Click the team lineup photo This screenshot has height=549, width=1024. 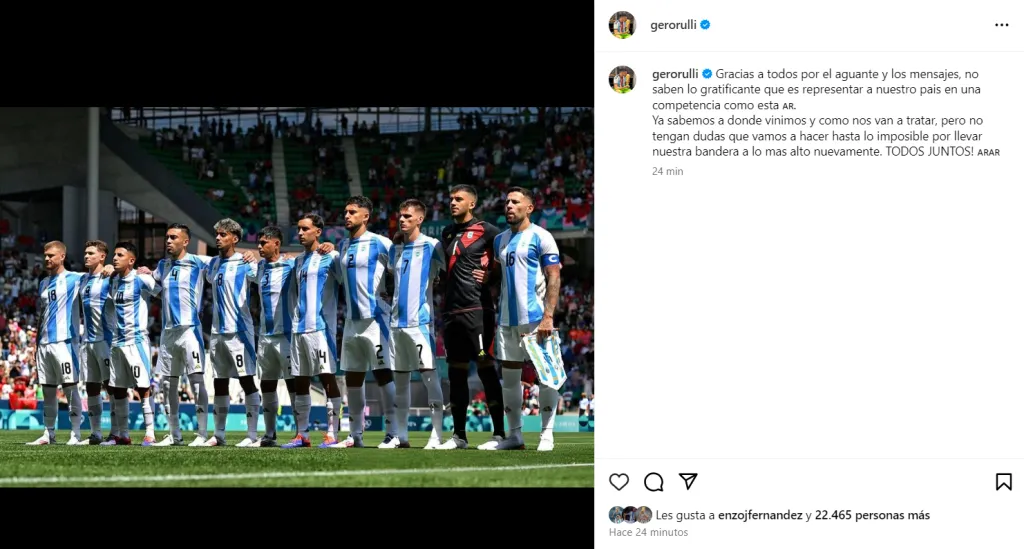pyautogui.click(x=296, y=297)
